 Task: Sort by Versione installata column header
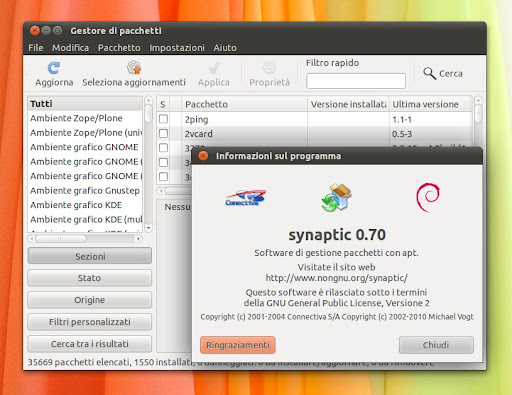348,104
